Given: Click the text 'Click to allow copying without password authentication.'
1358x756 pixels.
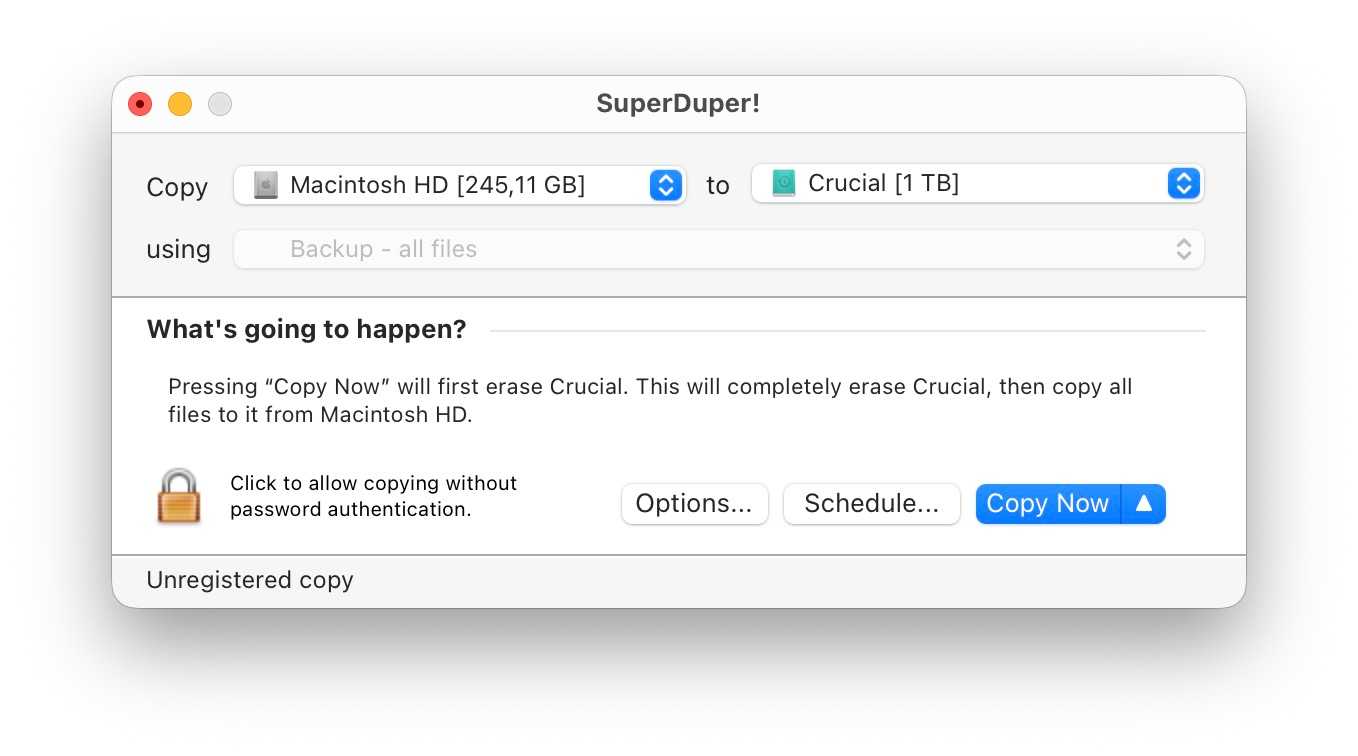Looking at the screenshot, I should click(x=374, y=496).
